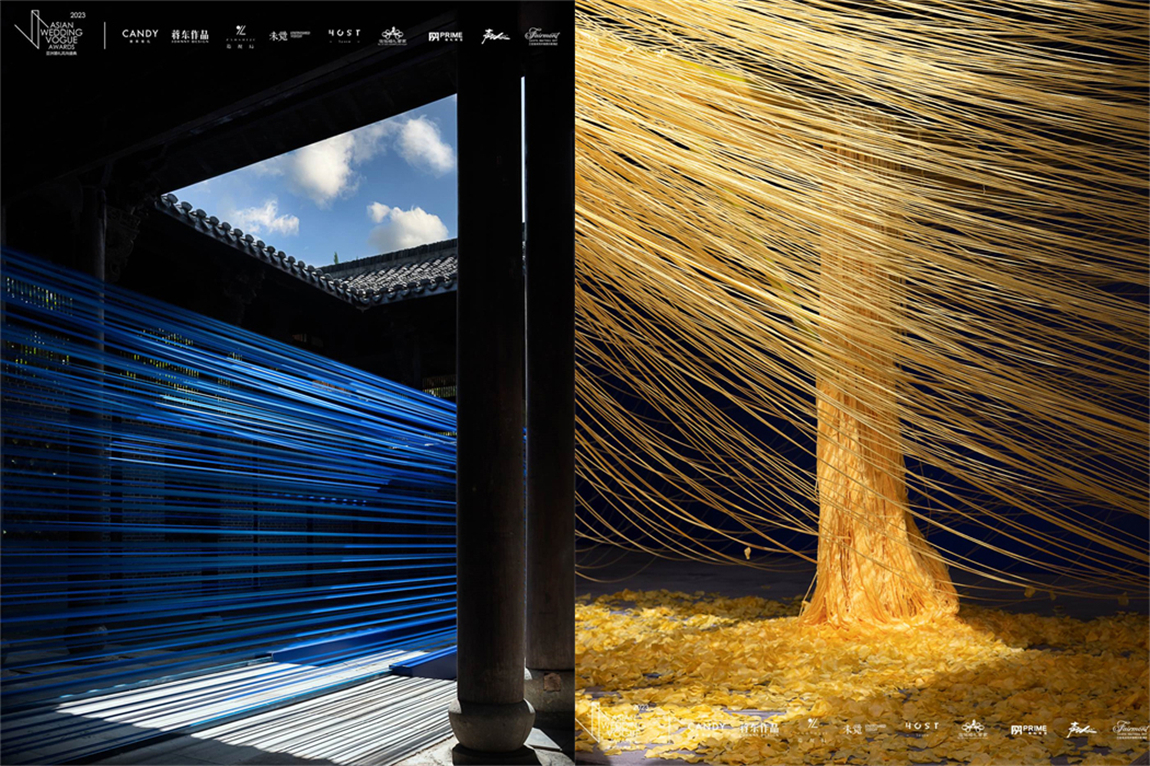This screenshot has width=1150, height=766.
Task: Click the bicycle-shaped emblem logo in top banner
Action: (392, 36)
